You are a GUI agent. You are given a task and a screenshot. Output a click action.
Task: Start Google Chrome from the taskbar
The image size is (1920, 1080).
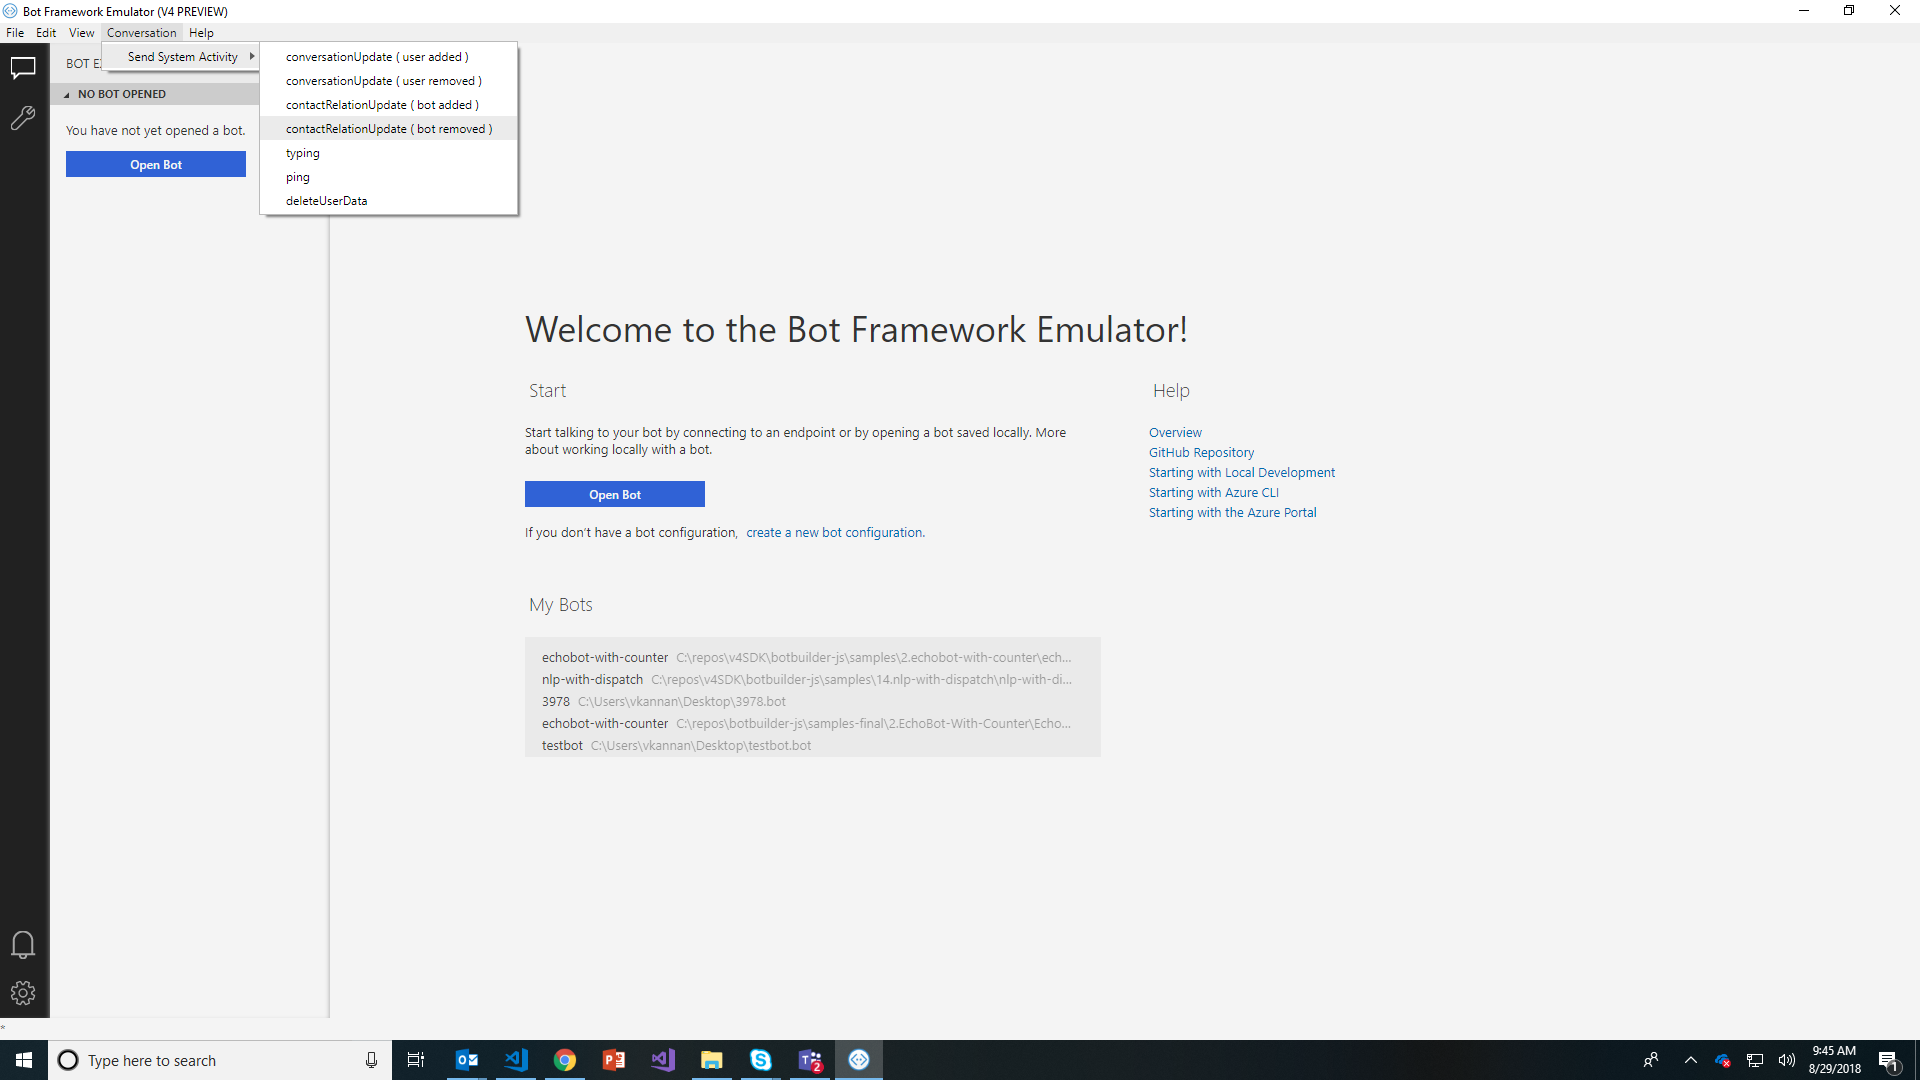tap(565, 1059)
